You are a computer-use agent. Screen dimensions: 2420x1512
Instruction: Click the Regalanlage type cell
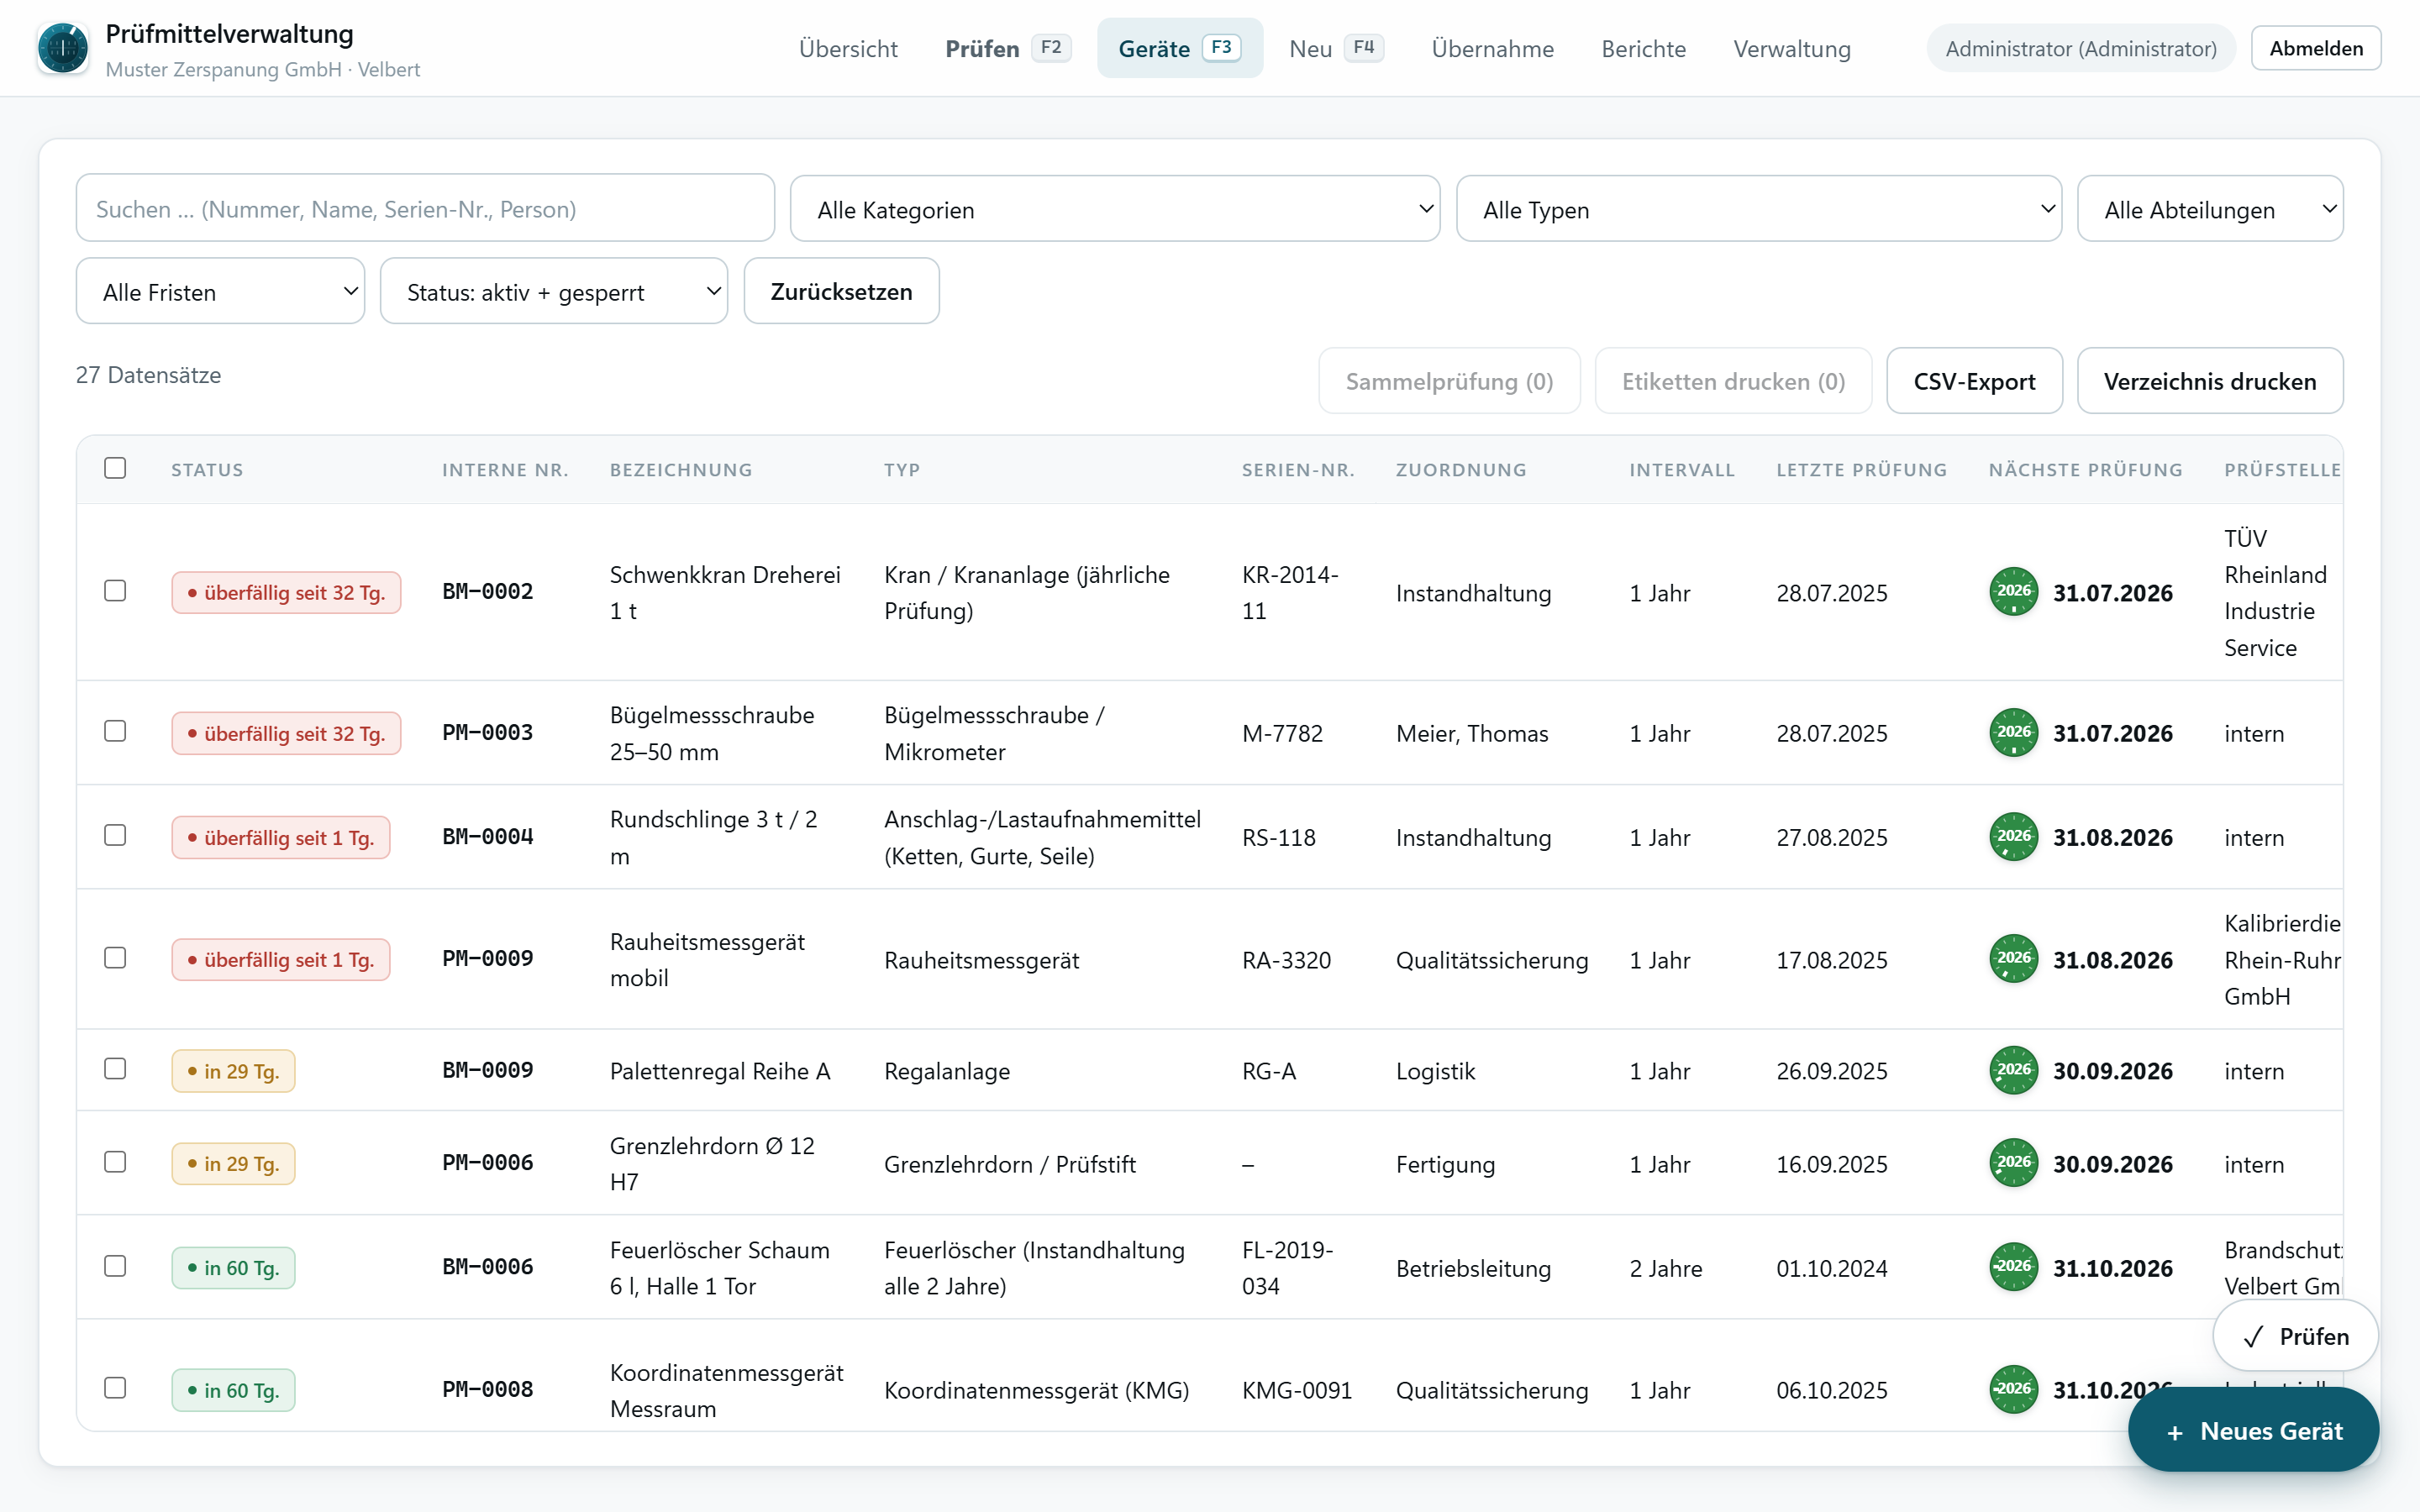(x=947, y=1071)
